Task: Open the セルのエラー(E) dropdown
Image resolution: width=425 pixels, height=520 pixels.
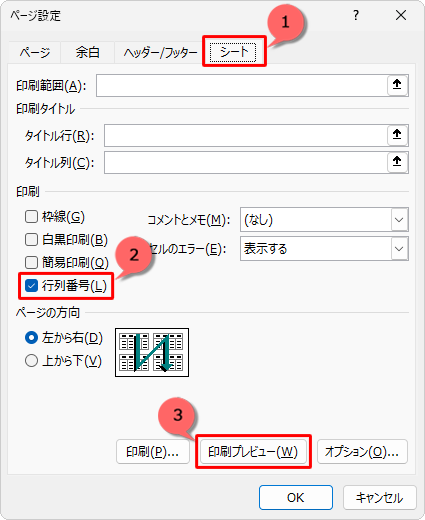Action: click(324, 249)
